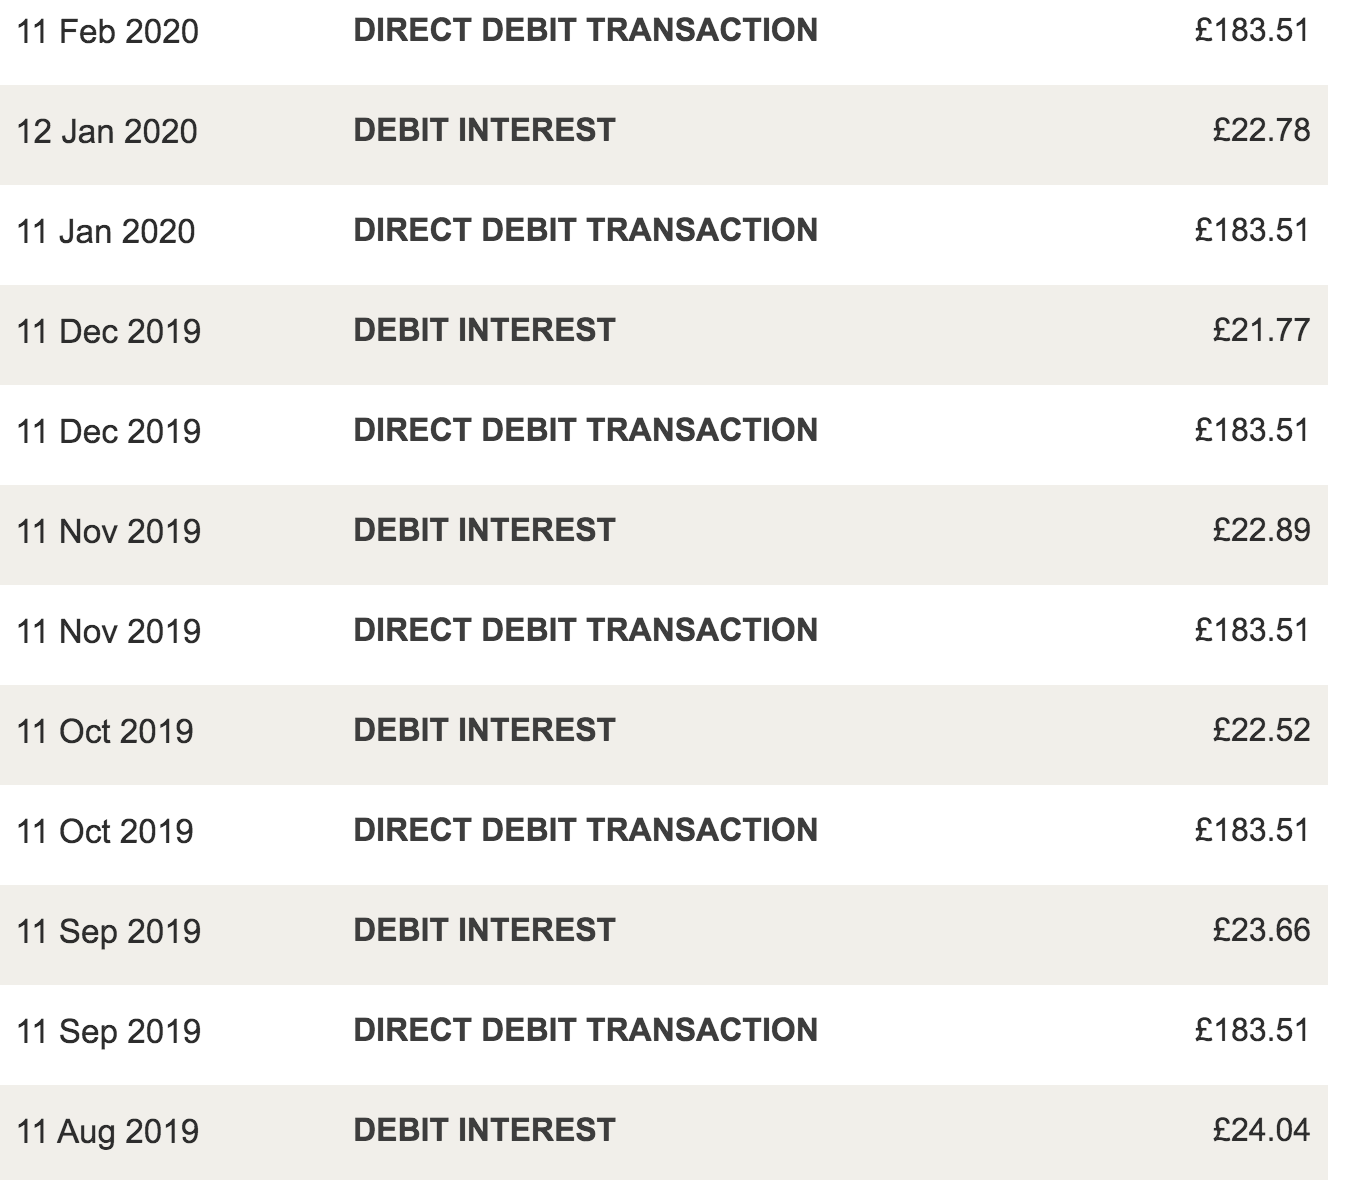The height and width of the screenshot is (1180, 1346).
Task: Click the £22.78 debit interest amount
Action: click(1261, 131)
